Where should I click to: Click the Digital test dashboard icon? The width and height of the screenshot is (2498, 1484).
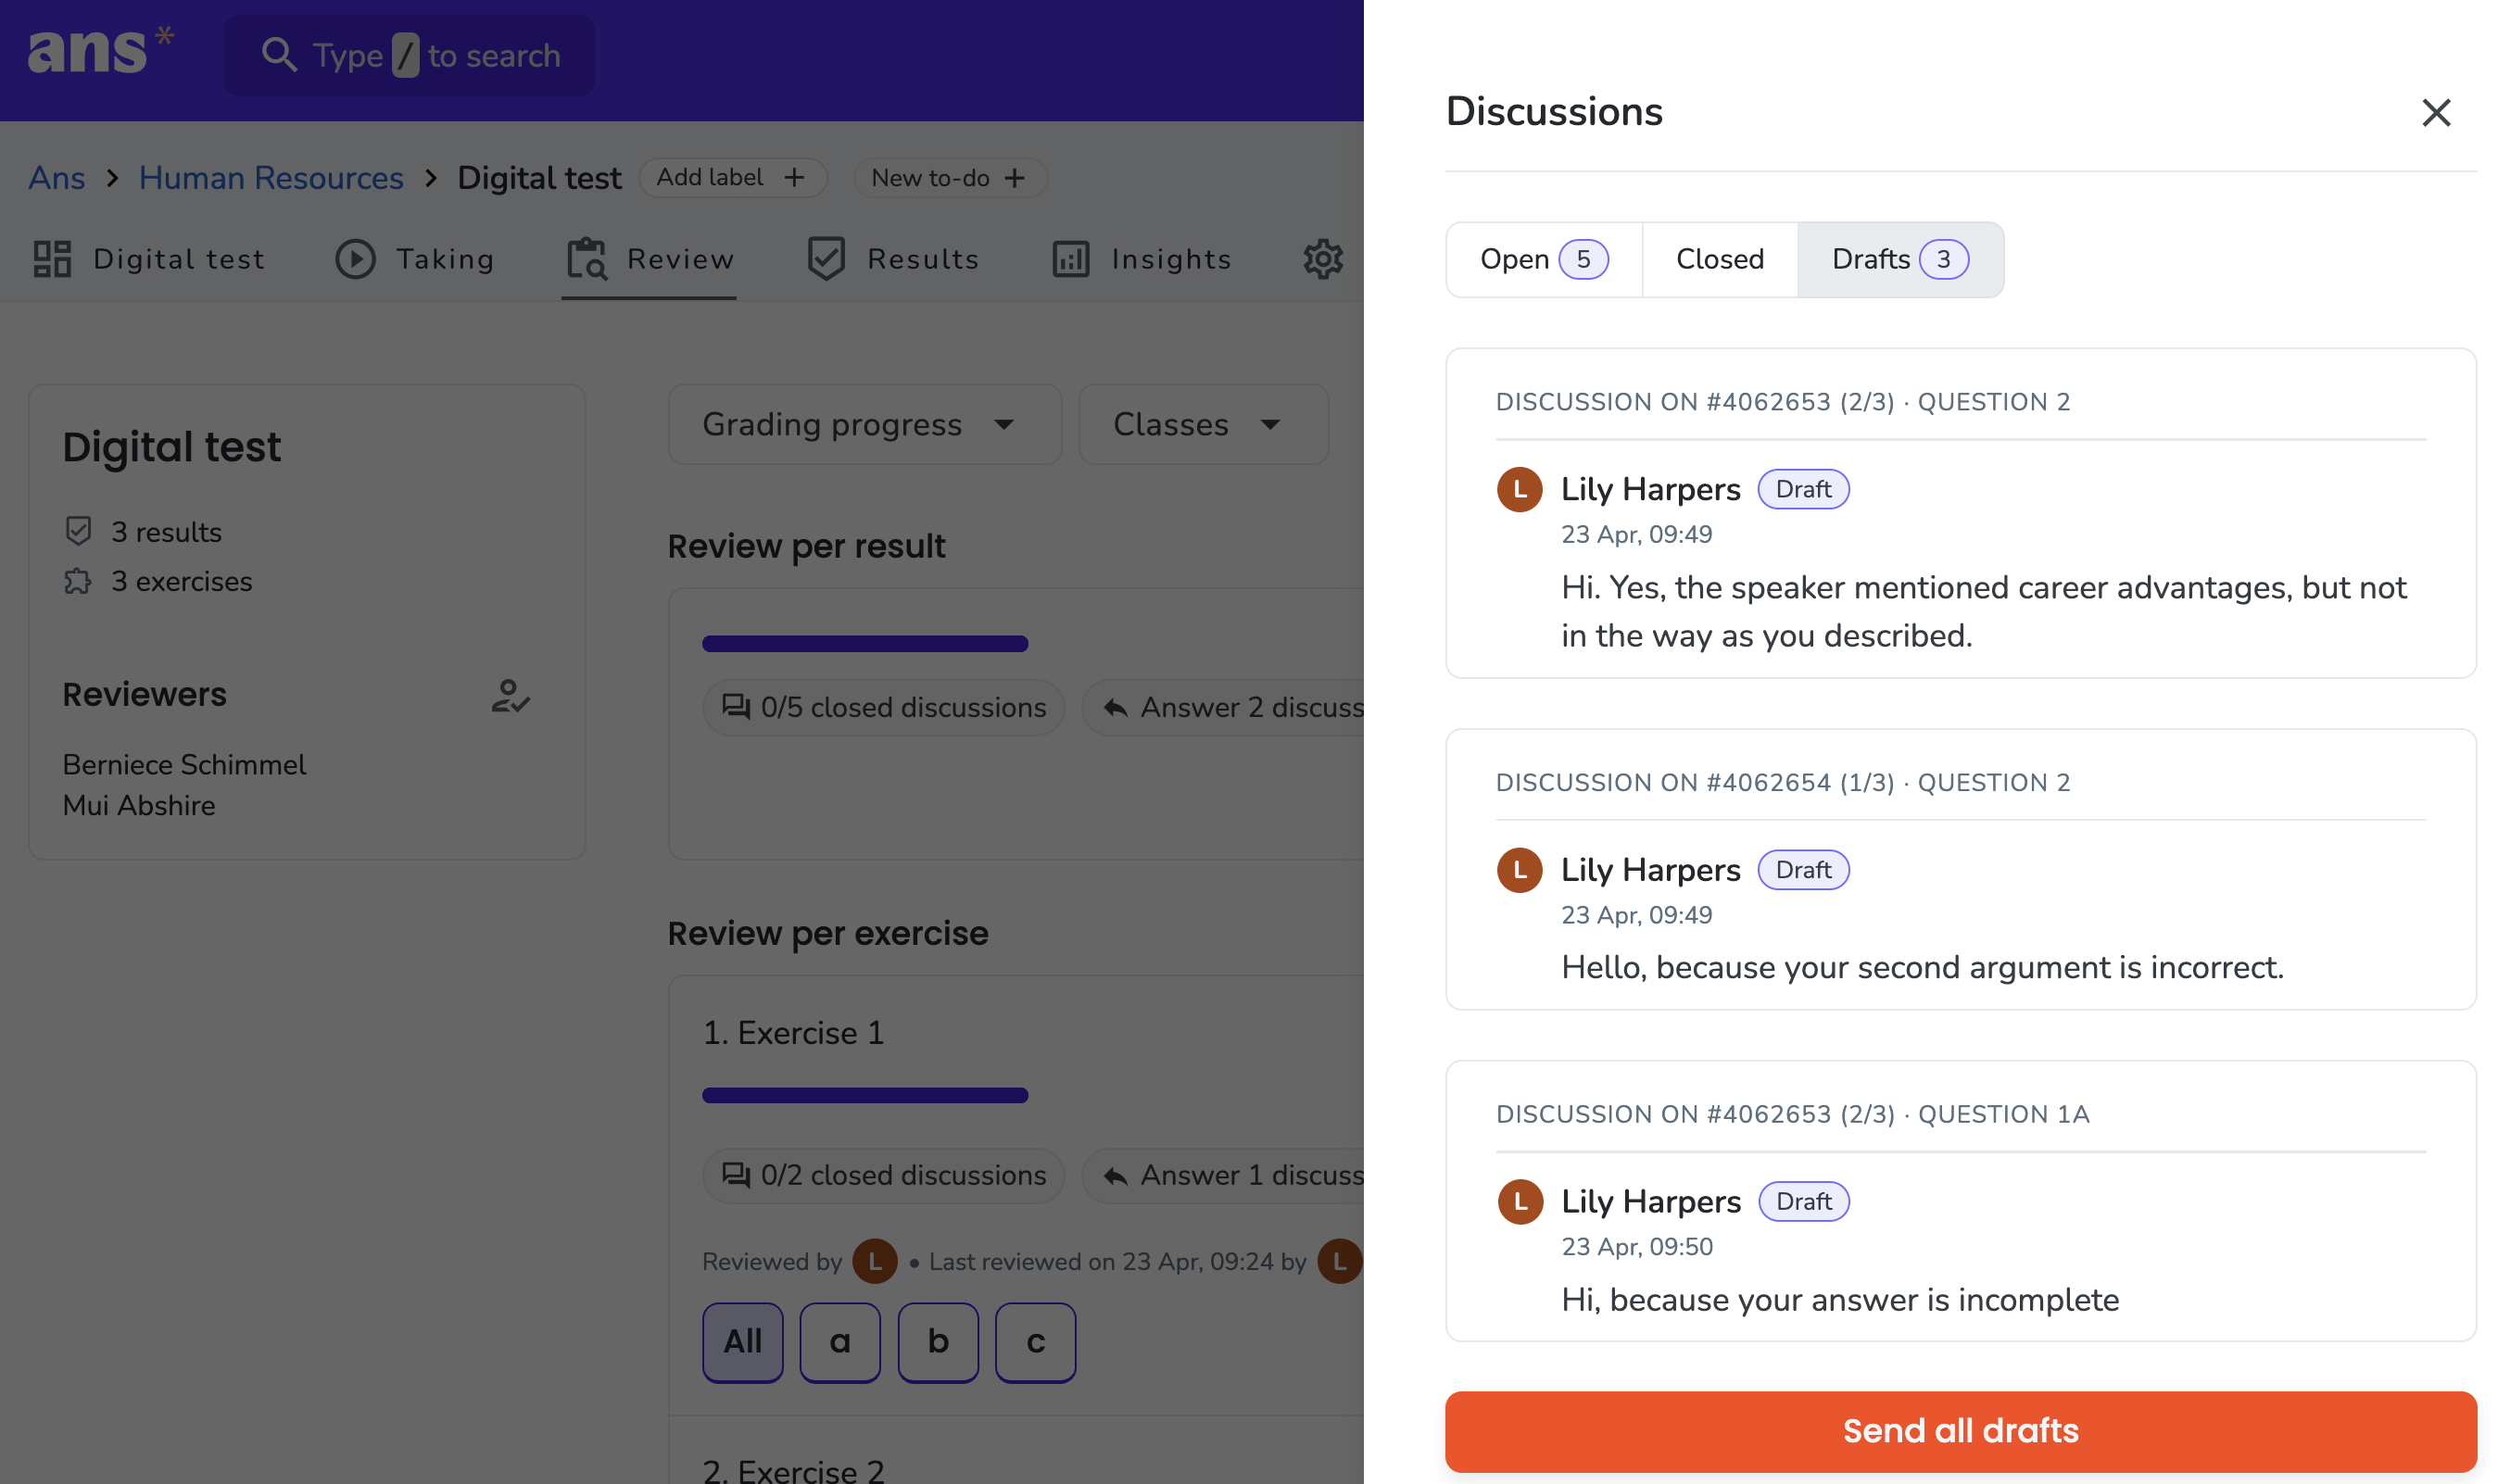pyautogui.click(x=52, y=259)
